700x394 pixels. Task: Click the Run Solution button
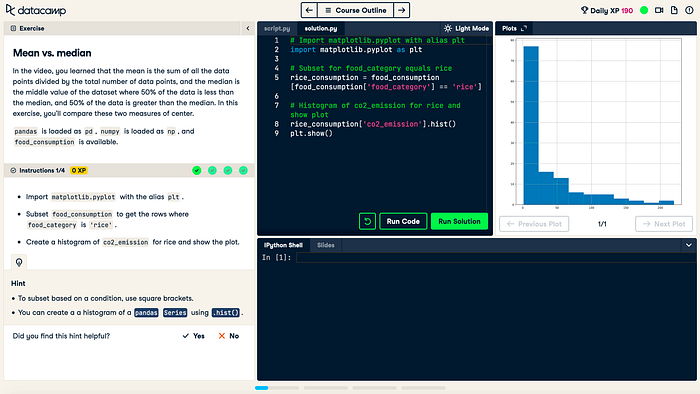tap(459, 221)
